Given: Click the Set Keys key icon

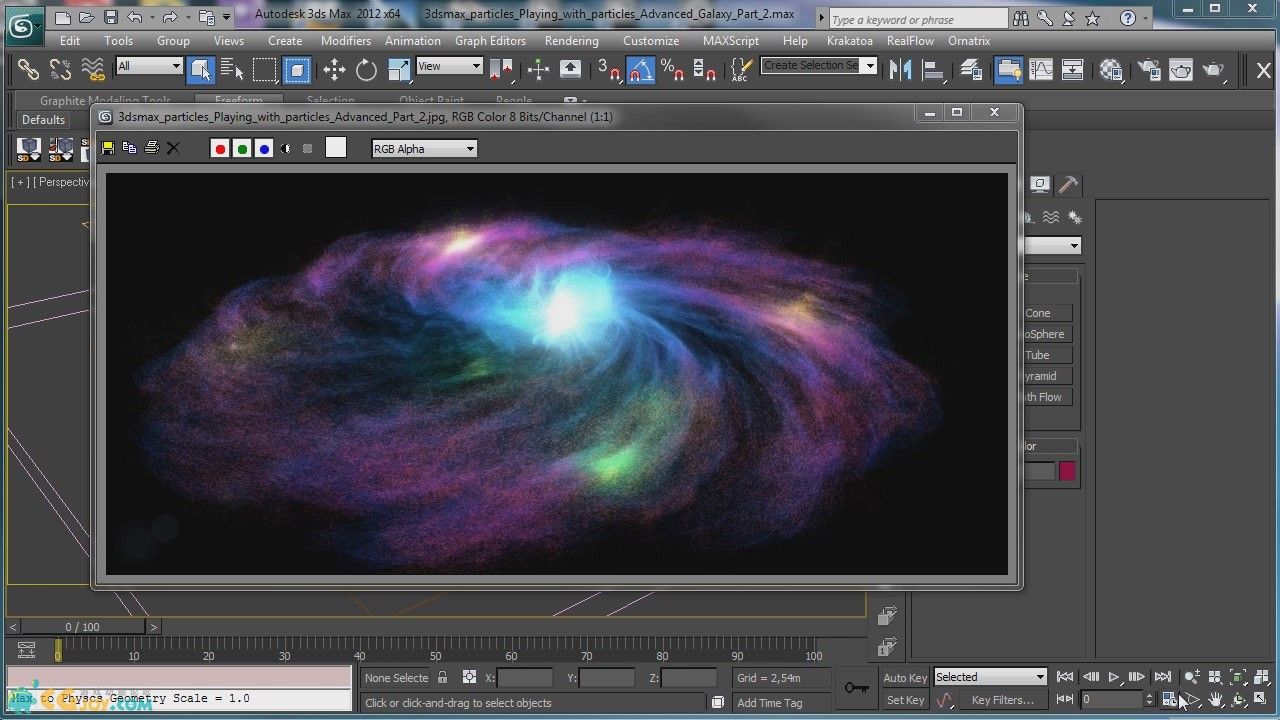Looking at the screenshot, I should click(x=856, y=688).
